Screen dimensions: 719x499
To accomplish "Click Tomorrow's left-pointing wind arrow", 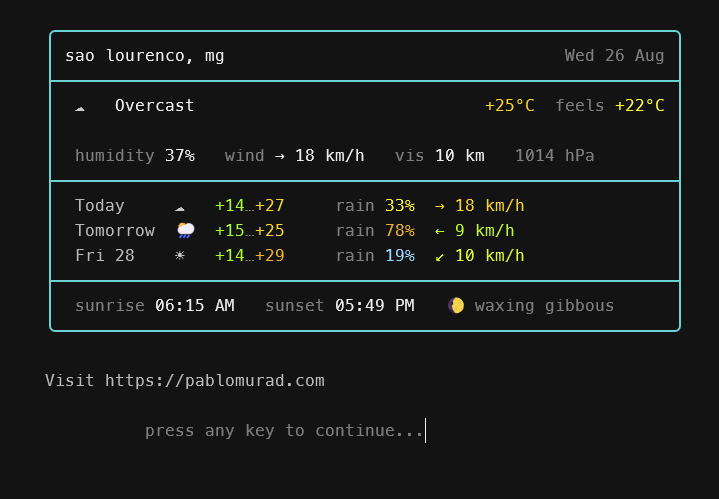I will pos(440,231).
